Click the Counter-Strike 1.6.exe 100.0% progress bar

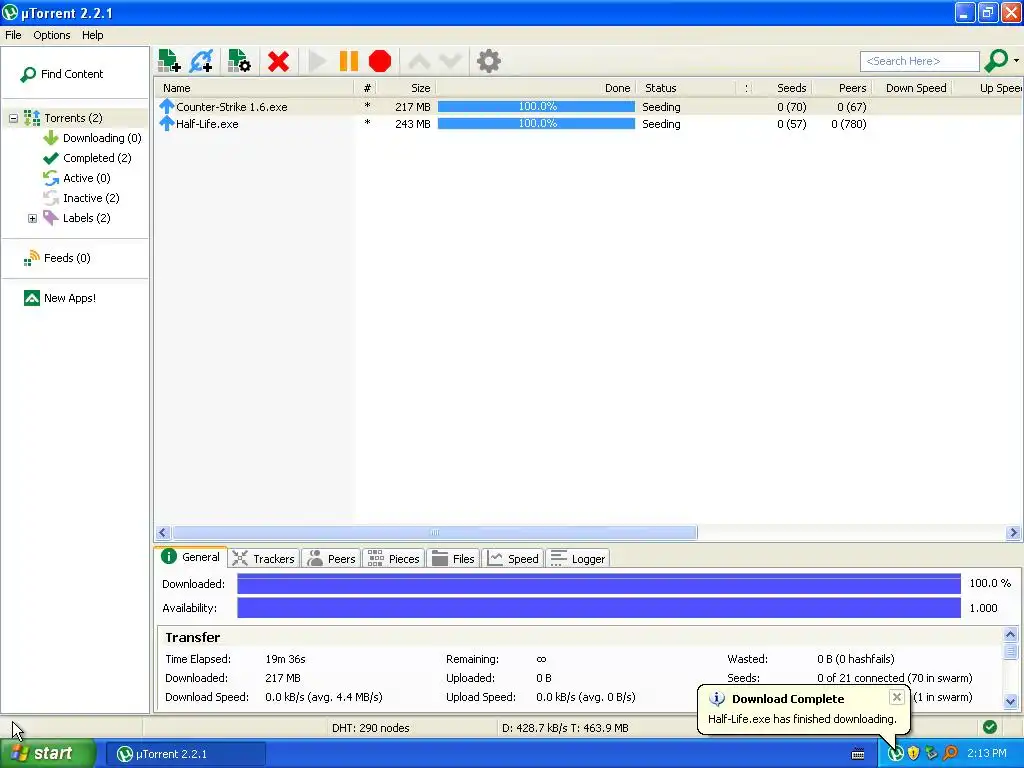click(536, 106)
